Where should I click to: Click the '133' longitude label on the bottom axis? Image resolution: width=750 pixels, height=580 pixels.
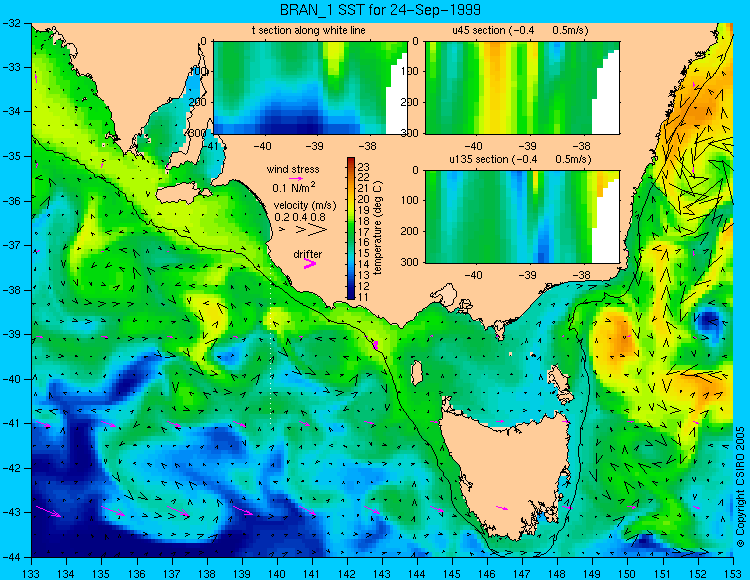pos(32,573)
